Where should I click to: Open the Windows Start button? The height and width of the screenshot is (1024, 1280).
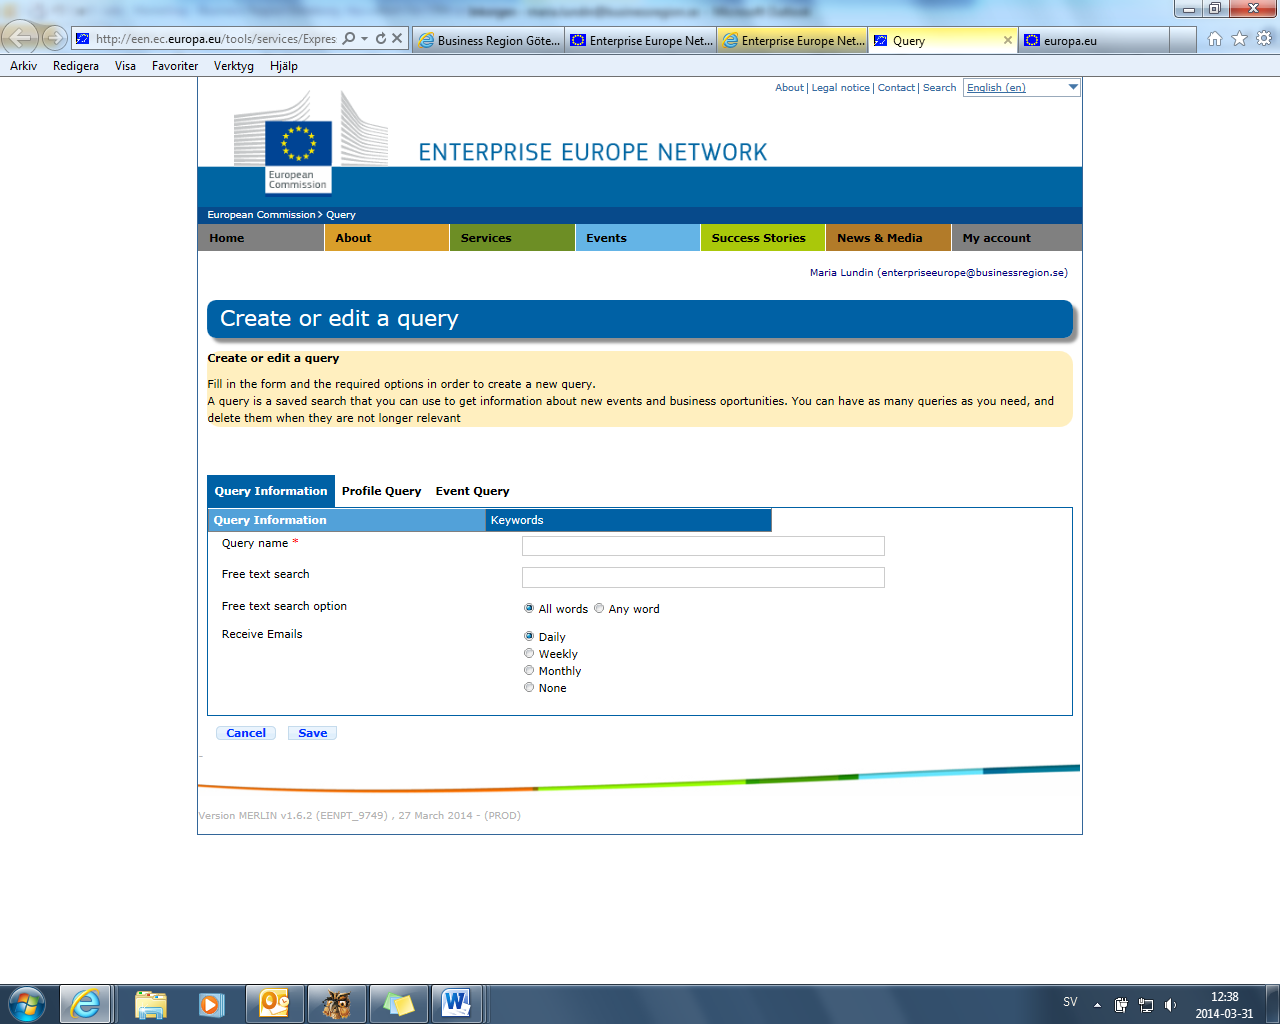tap(27, 1004)
